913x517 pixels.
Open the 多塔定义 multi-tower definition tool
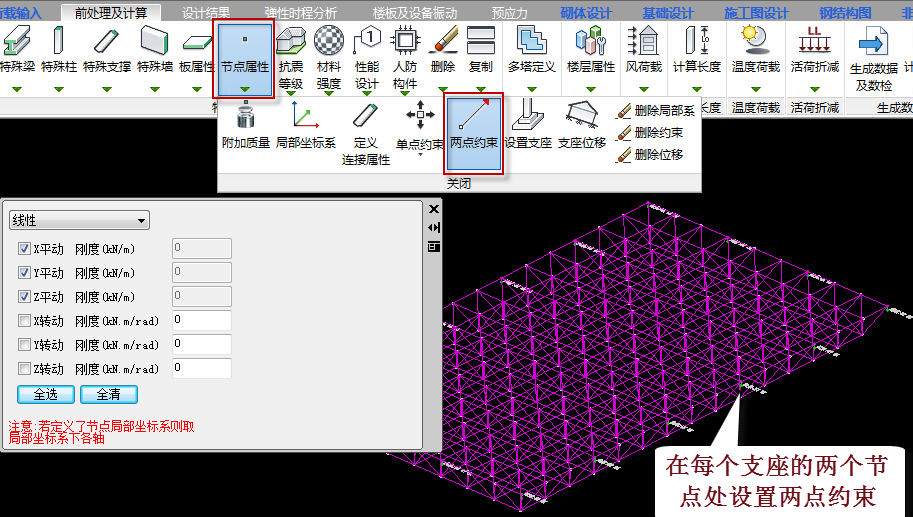tap(531, 50)
